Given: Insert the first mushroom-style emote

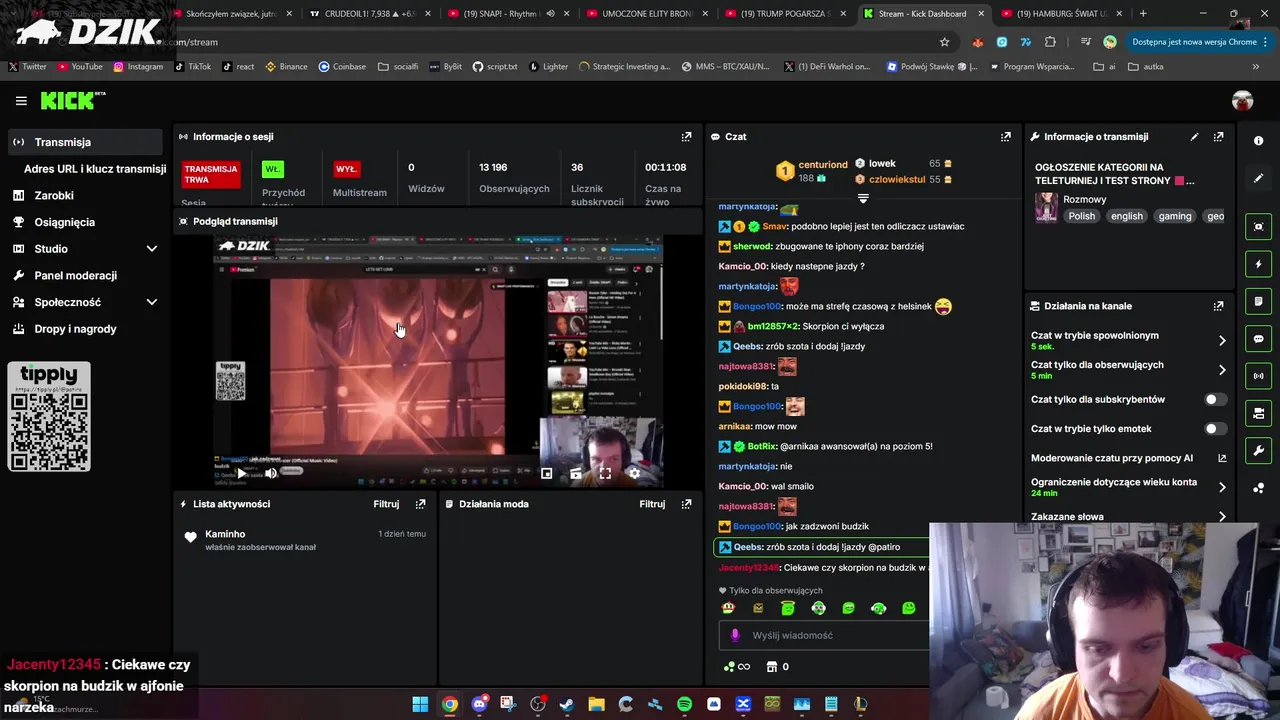Looking at the screenshot, I should [728, 608].
